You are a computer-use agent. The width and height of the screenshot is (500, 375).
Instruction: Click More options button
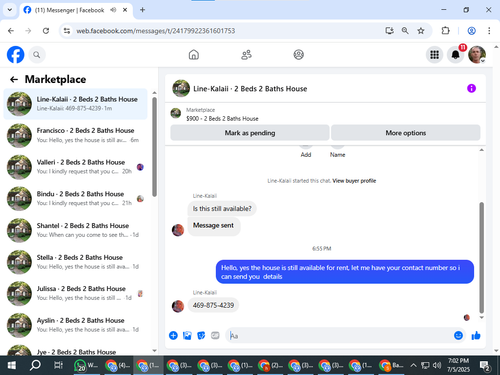tap(406, 133)
